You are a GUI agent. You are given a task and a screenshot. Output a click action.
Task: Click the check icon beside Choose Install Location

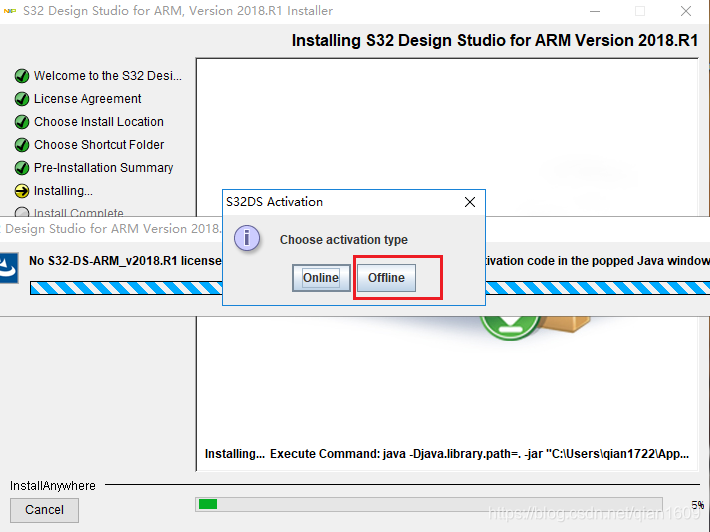pyautogui.click(x=22, y=122)
